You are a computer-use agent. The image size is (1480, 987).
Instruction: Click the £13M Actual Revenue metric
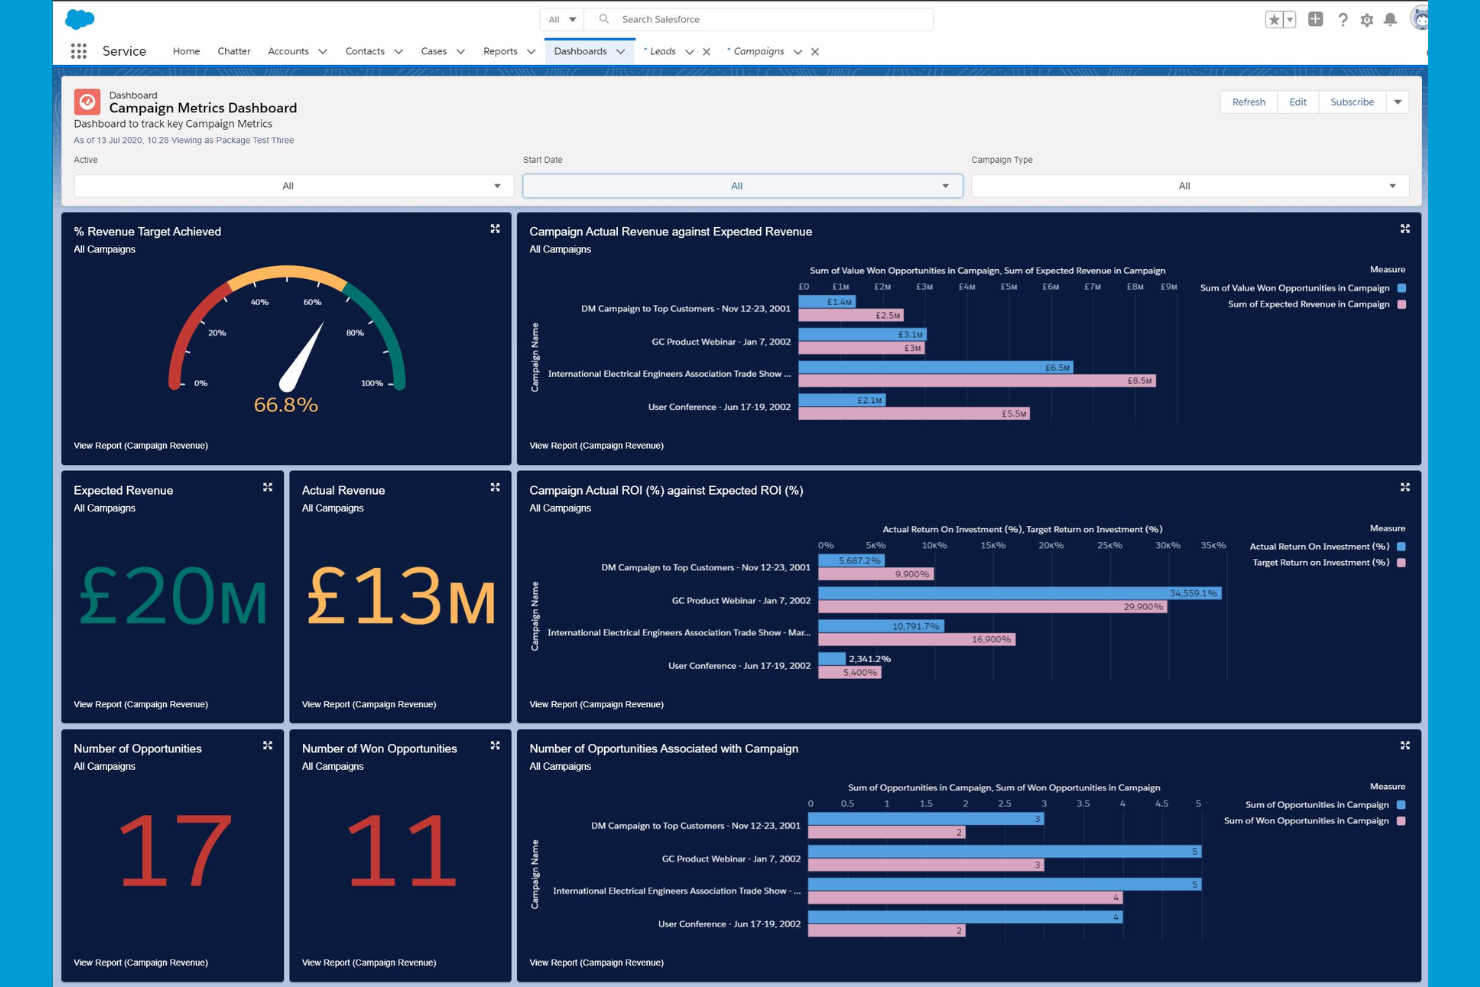pos(401,598)
